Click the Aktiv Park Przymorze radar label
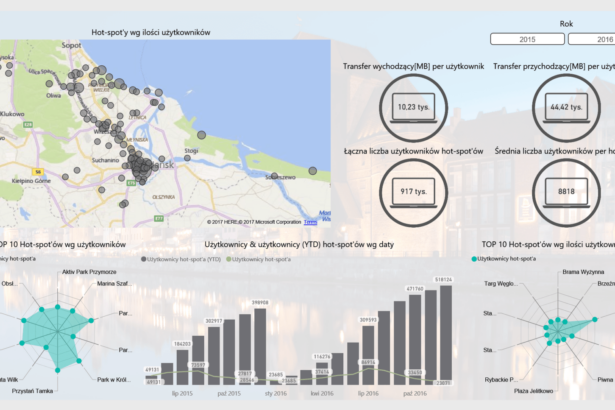This screenshot has height=410, width=615. tap(89, 272)
